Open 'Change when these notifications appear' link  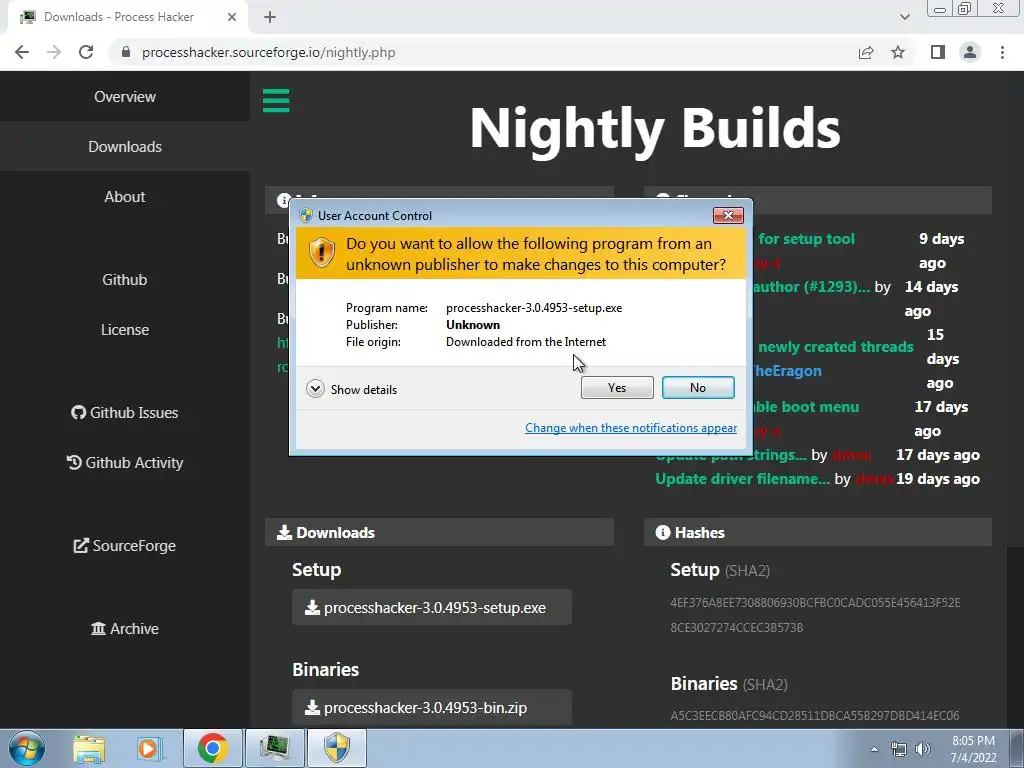tap(631, 428)
